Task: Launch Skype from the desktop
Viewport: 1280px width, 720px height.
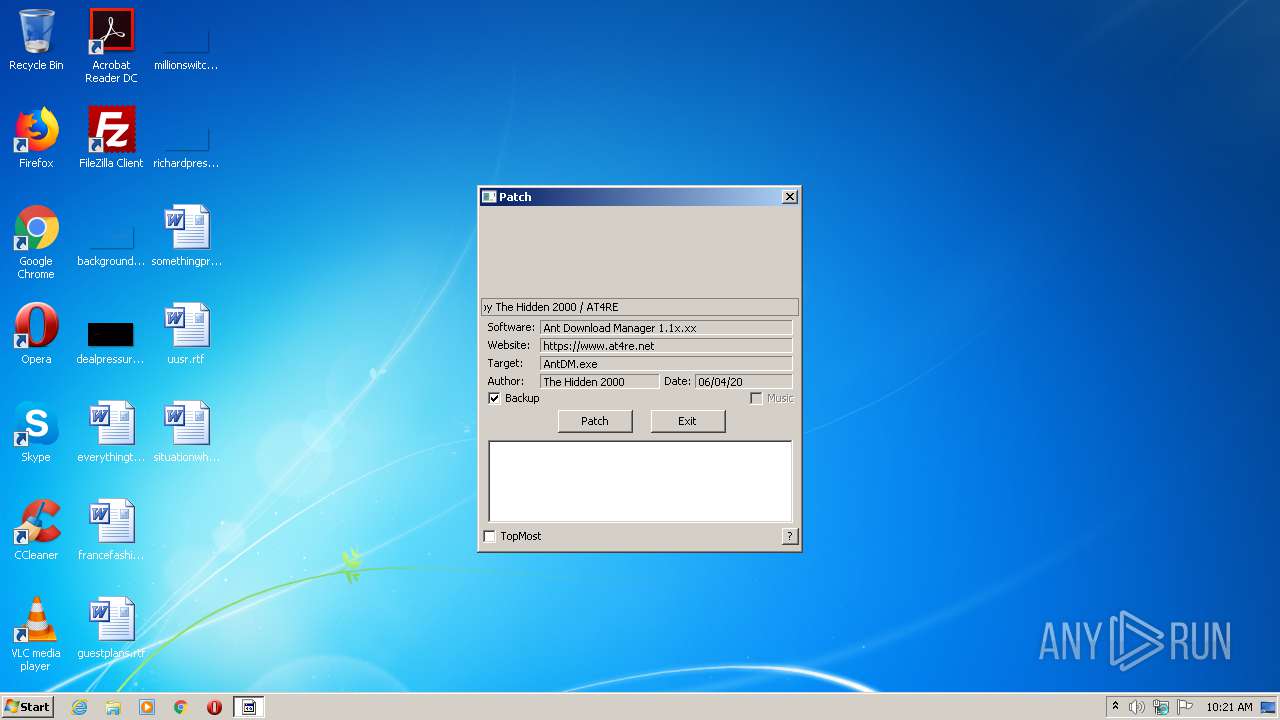Action: [36, 433]
